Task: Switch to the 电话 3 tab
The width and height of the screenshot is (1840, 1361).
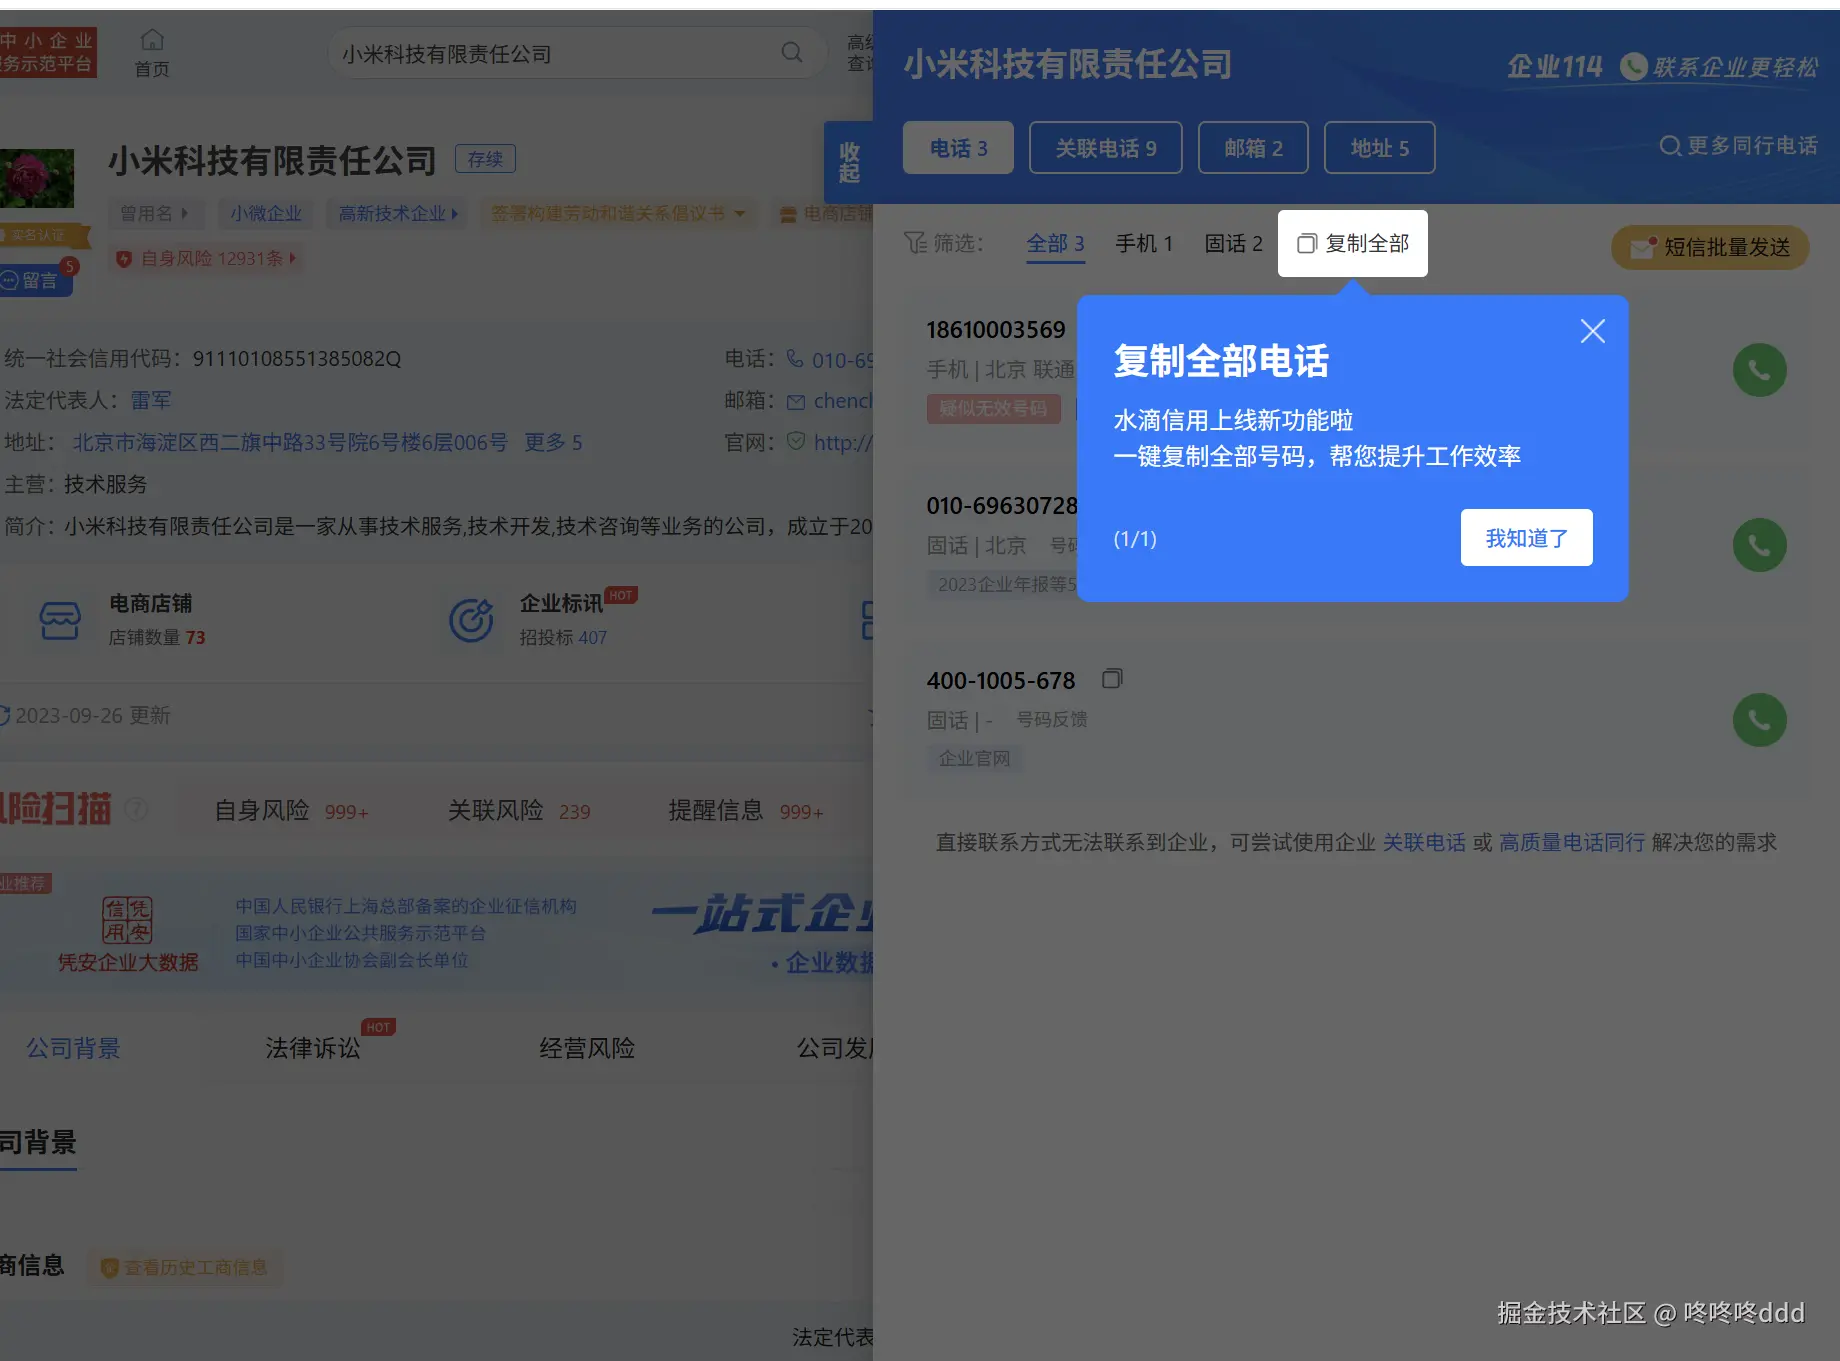Action: [x=958, y=148]
